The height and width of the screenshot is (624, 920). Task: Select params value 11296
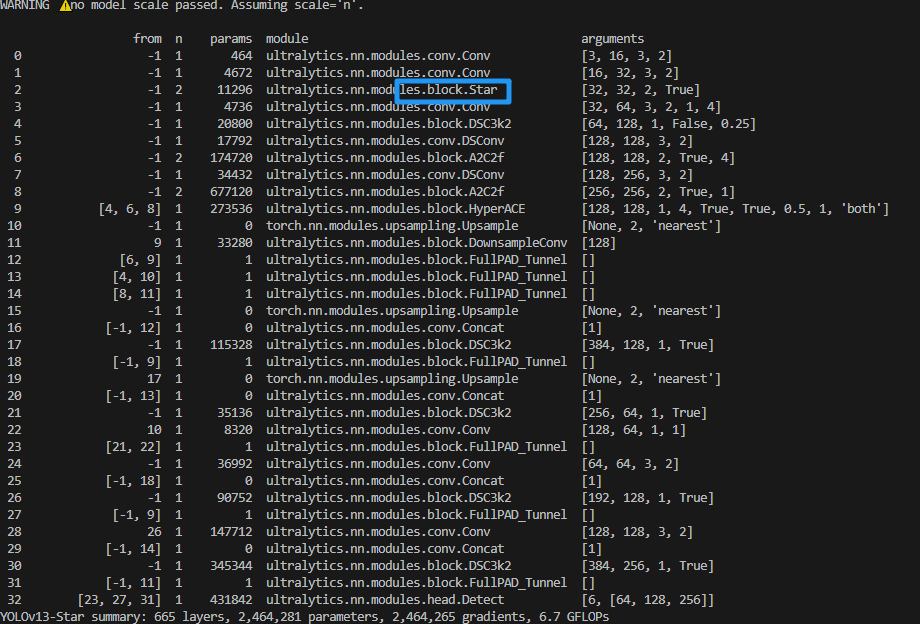pyautogui.click(x=235, y=90)
